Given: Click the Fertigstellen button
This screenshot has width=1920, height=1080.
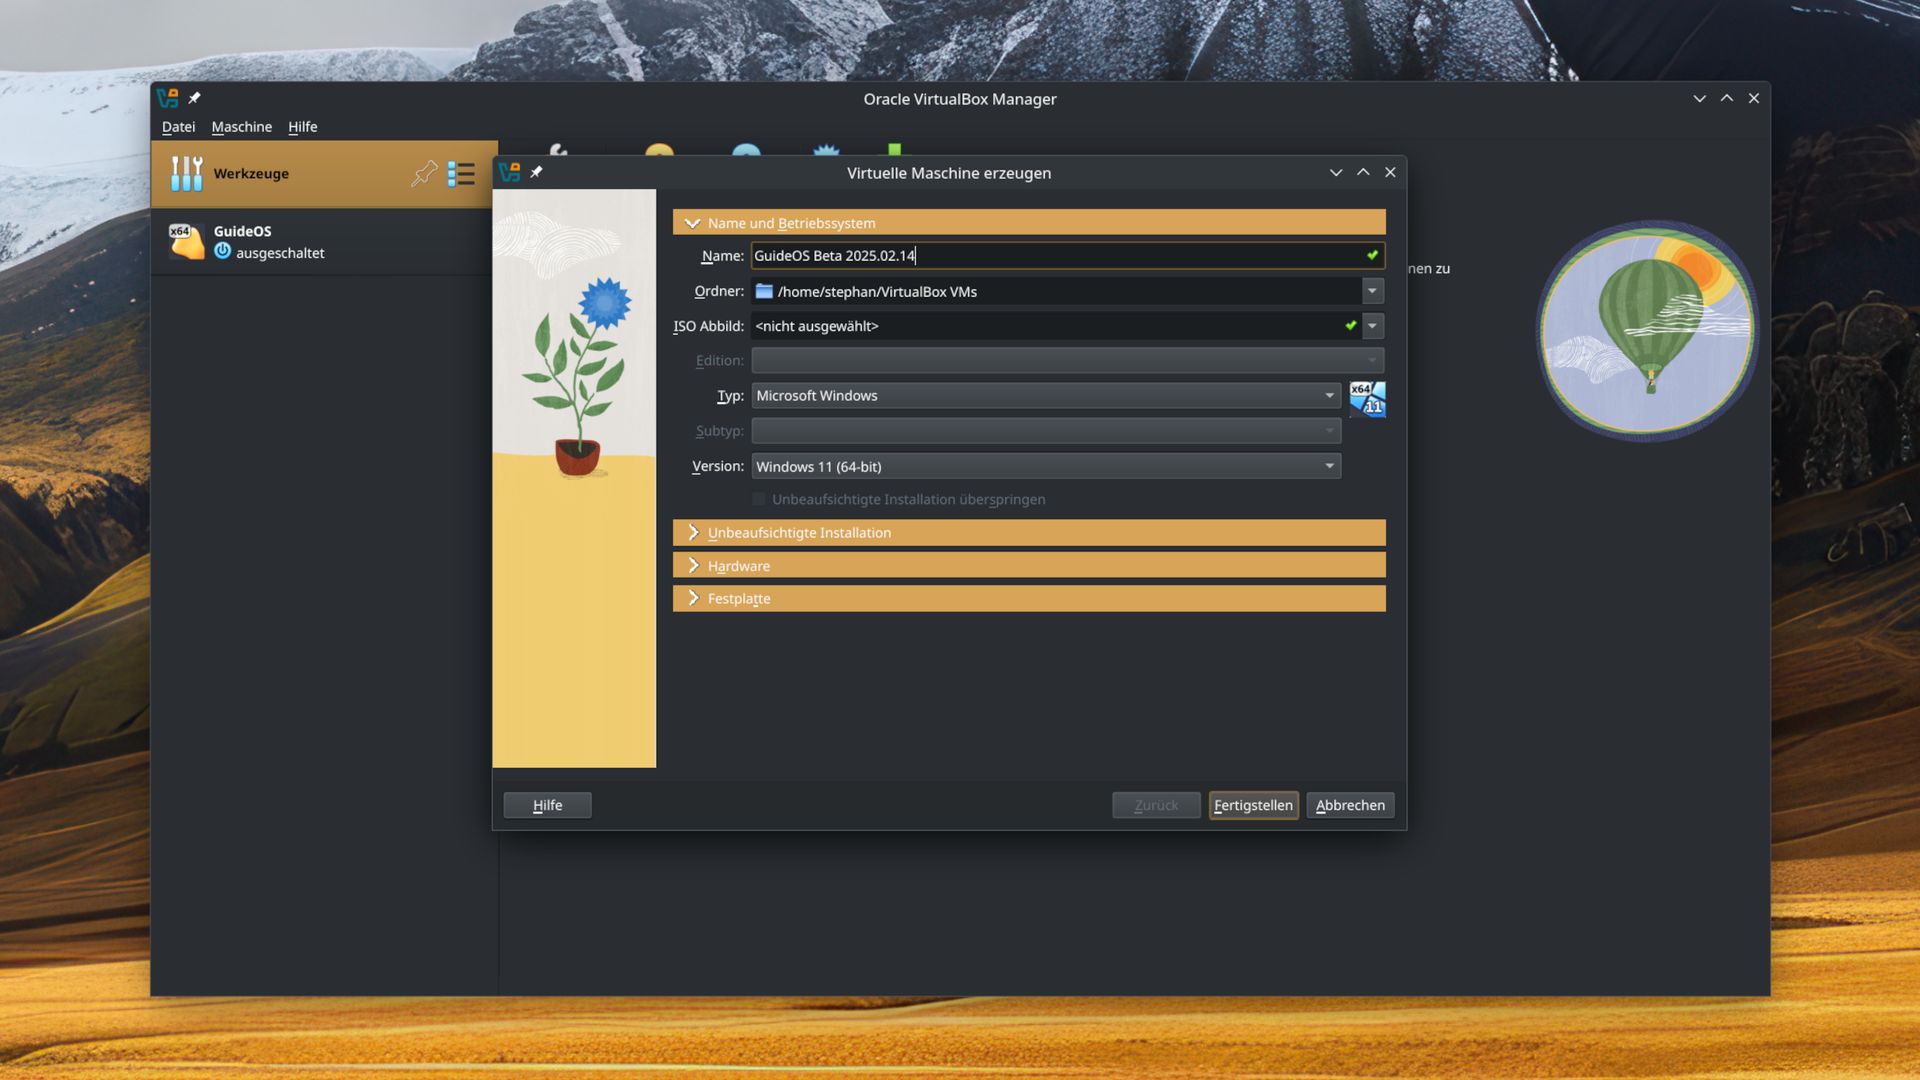Looking at the screenshot, I should click(1253, 805).
